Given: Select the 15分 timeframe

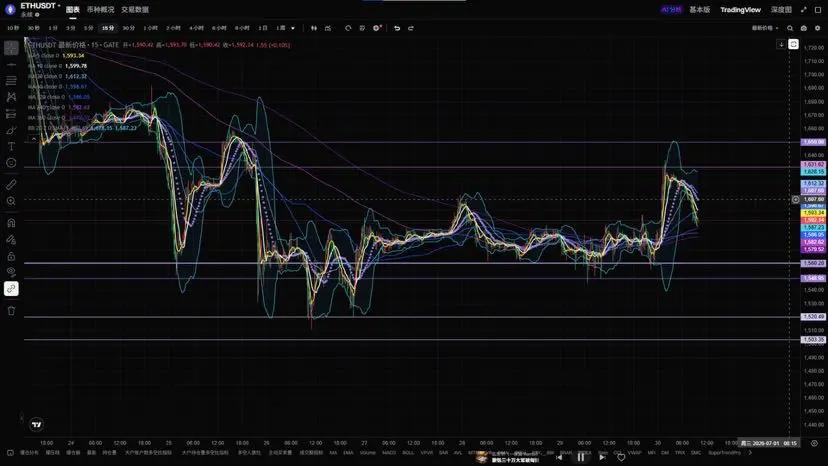Looking at the screenshot, I should click(108, 28).
